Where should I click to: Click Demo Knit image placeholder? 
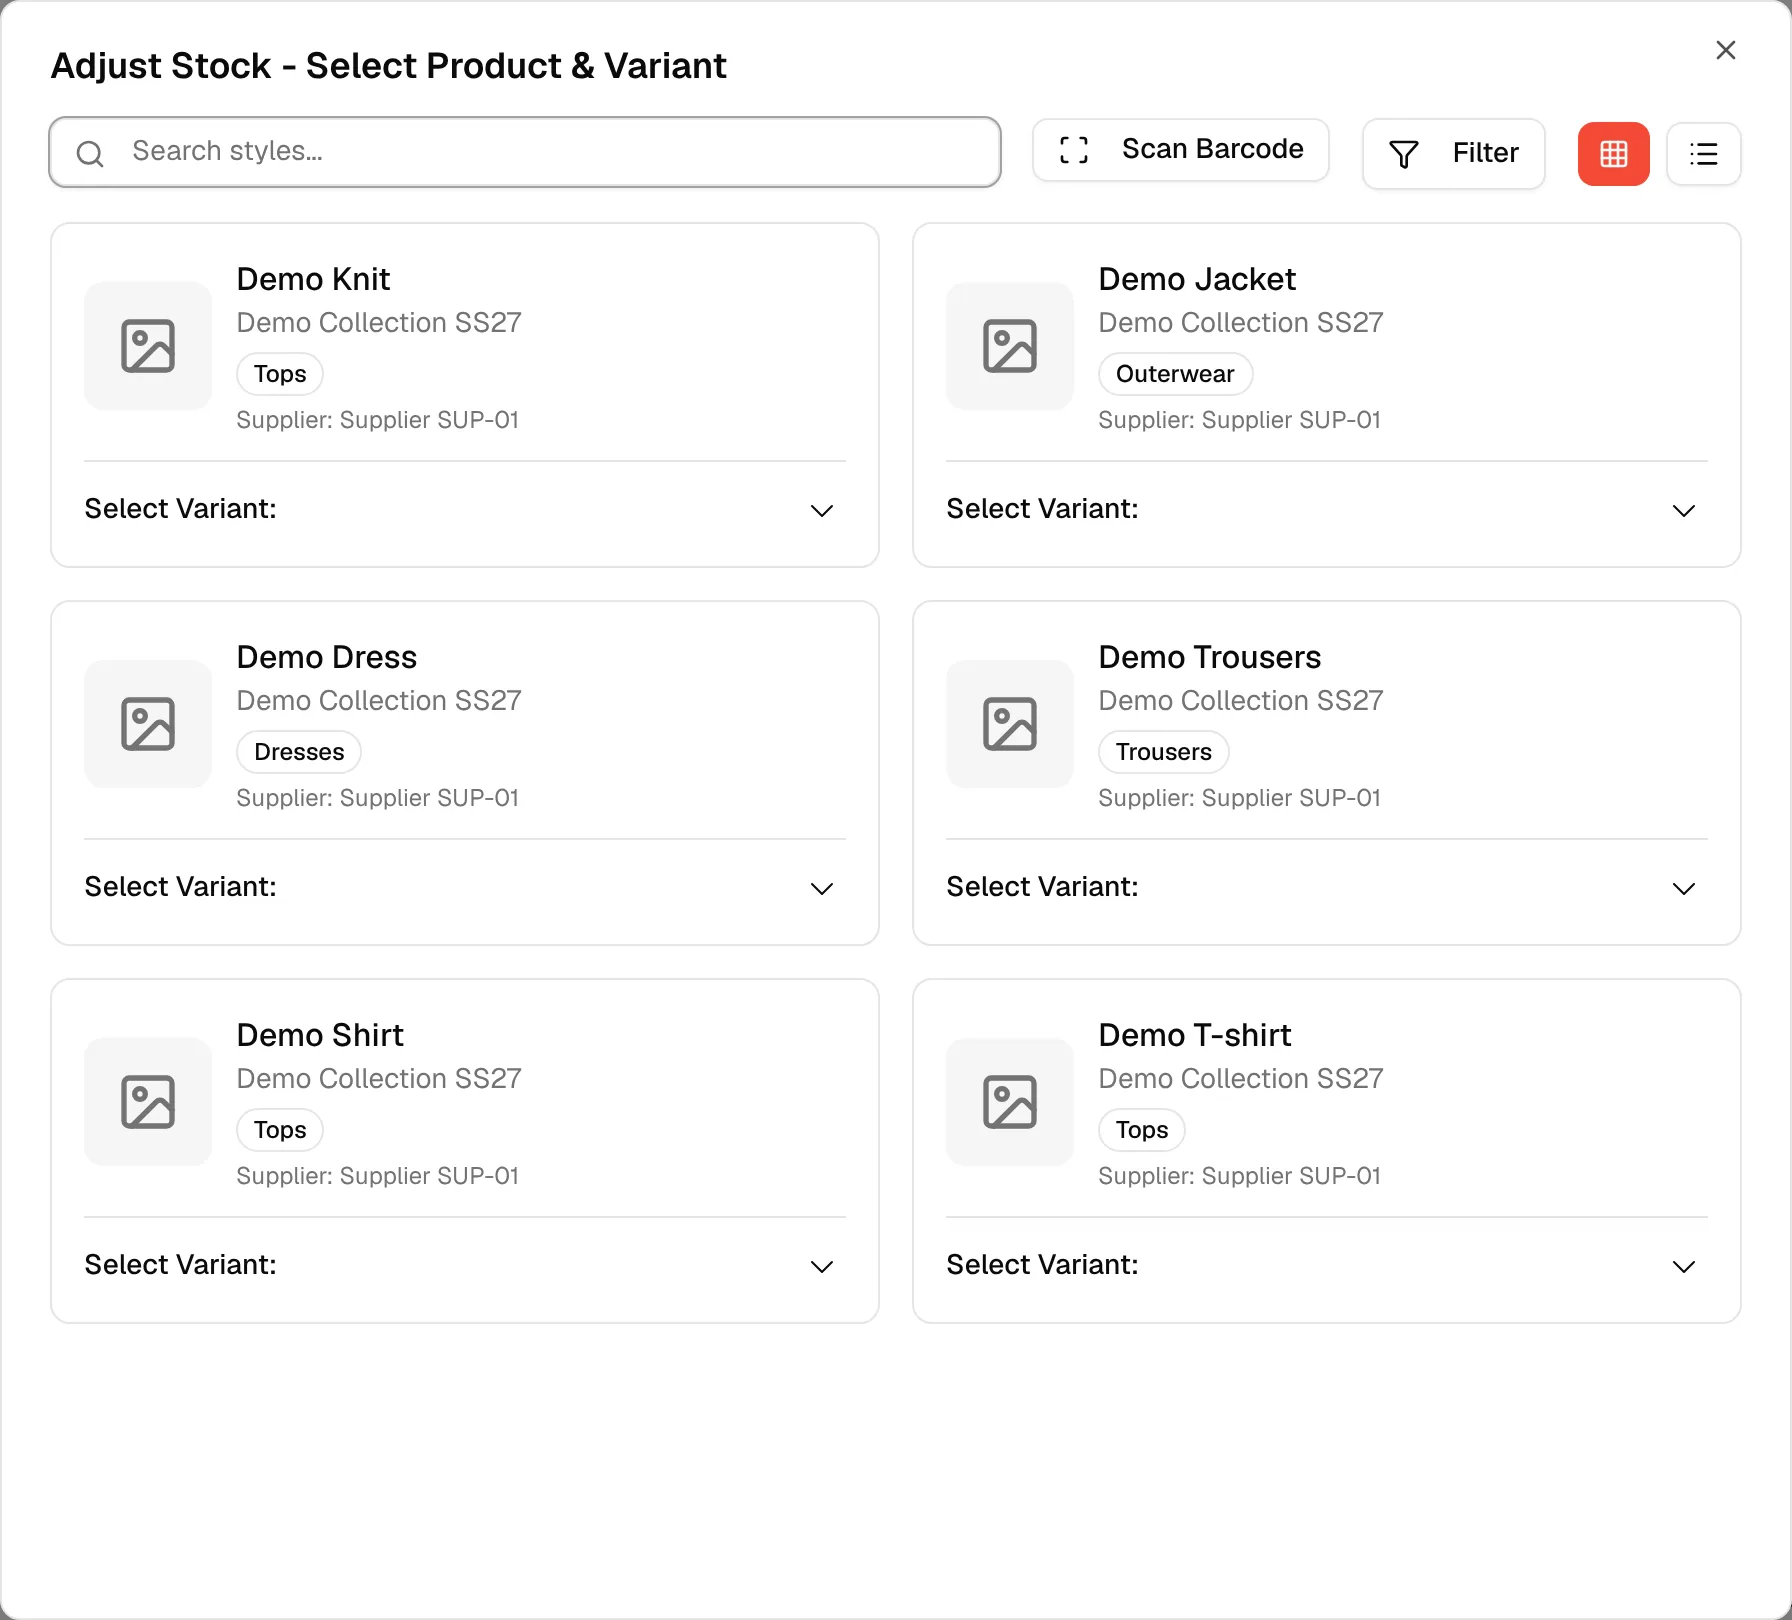(148, 346)
